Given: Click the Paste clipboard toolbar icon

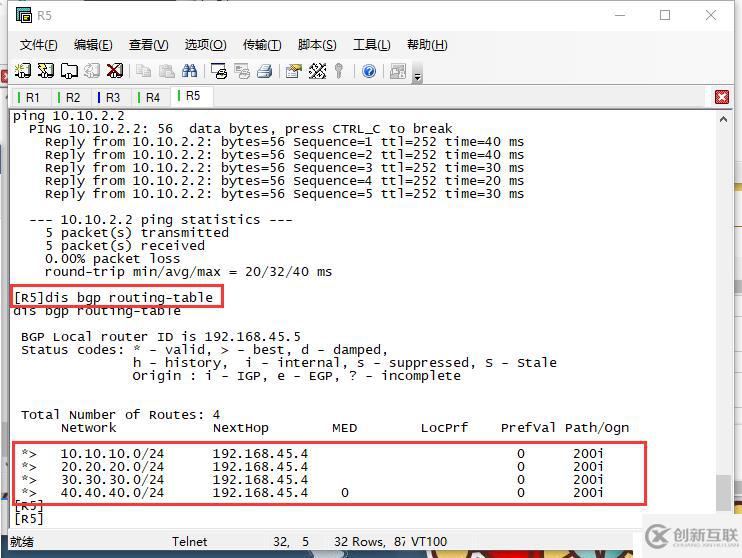Looking at the screenshot, I should (167, 71).
